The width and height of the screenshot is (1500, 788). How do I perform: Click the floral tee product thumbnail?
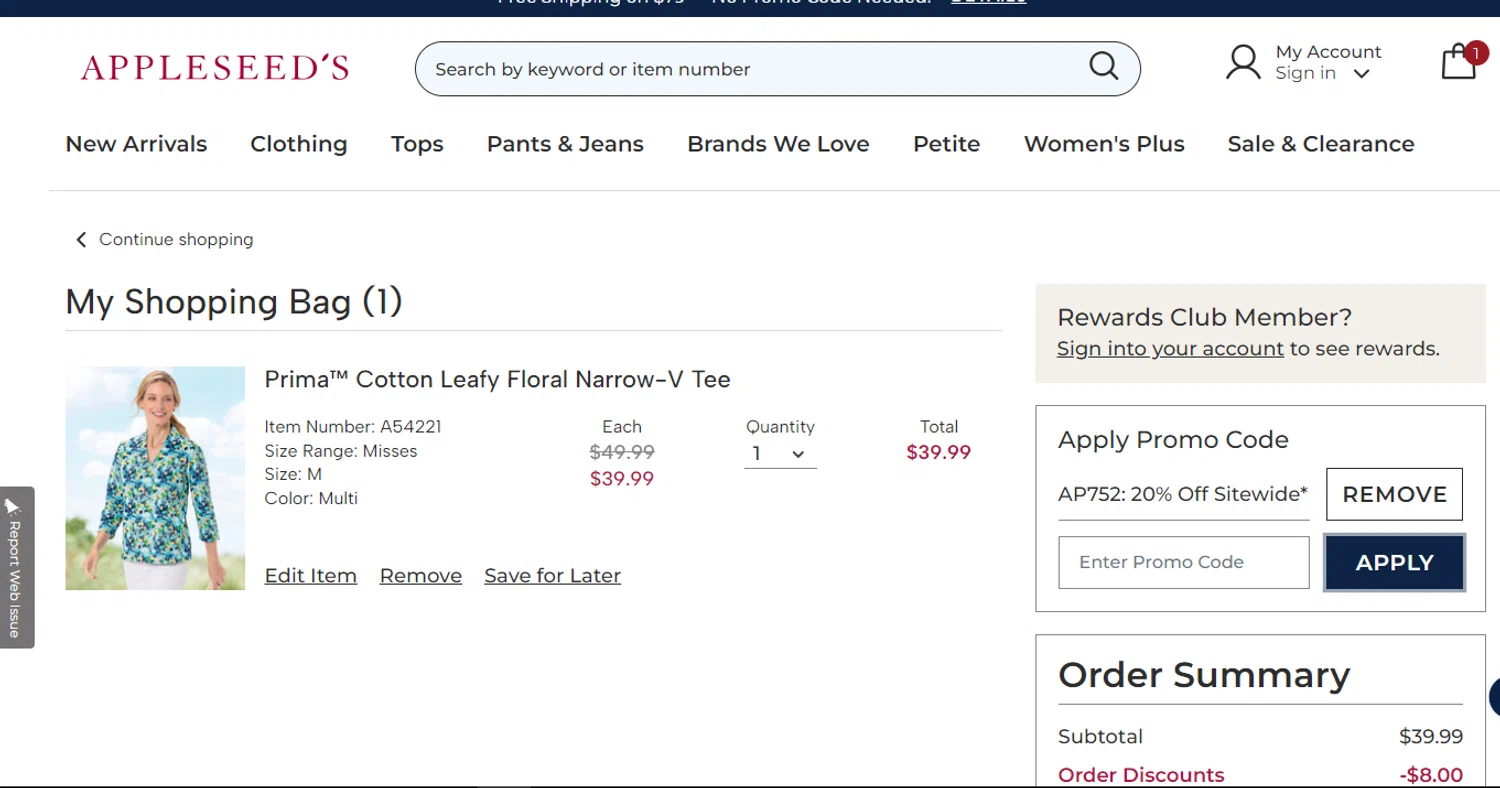pos(155,478)
